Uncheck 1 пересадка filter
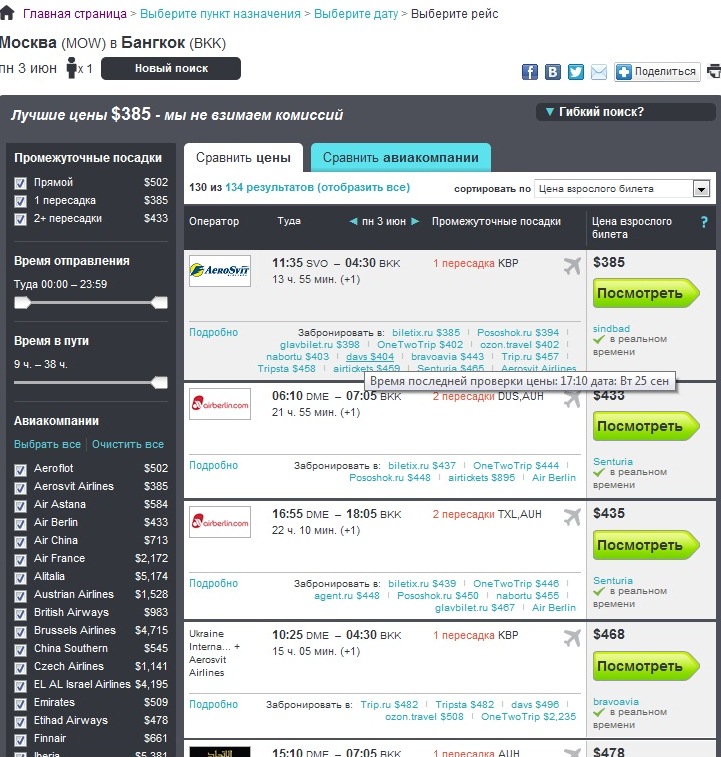The height and width of the screenshot is (757, 721). click(x=20, y=201)
